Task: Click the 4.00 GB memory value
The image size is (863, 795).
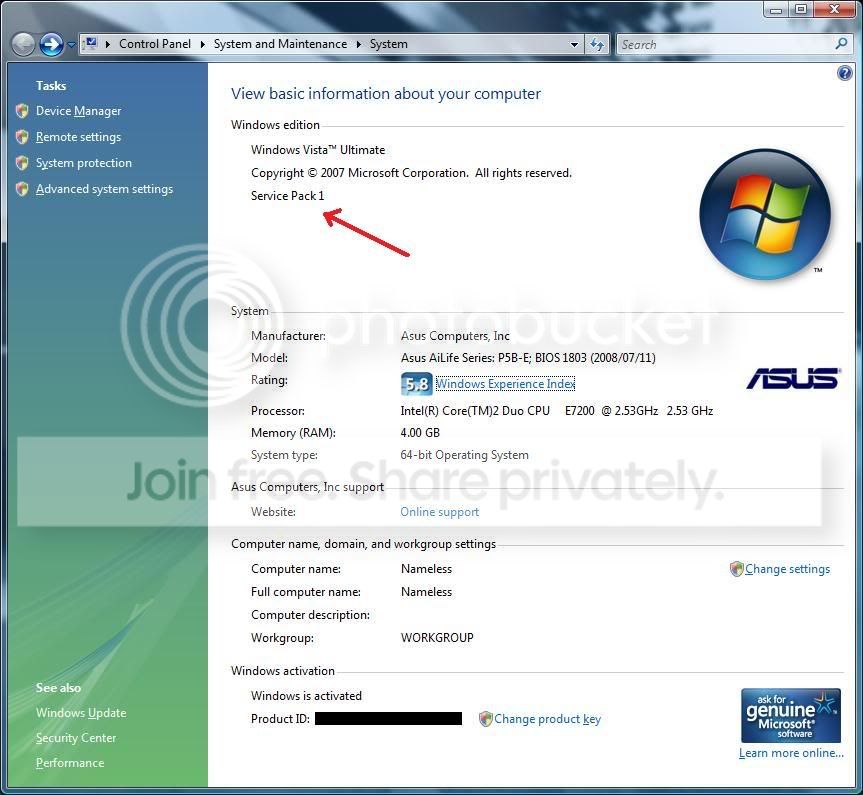Action: click(x=420, y=433)
